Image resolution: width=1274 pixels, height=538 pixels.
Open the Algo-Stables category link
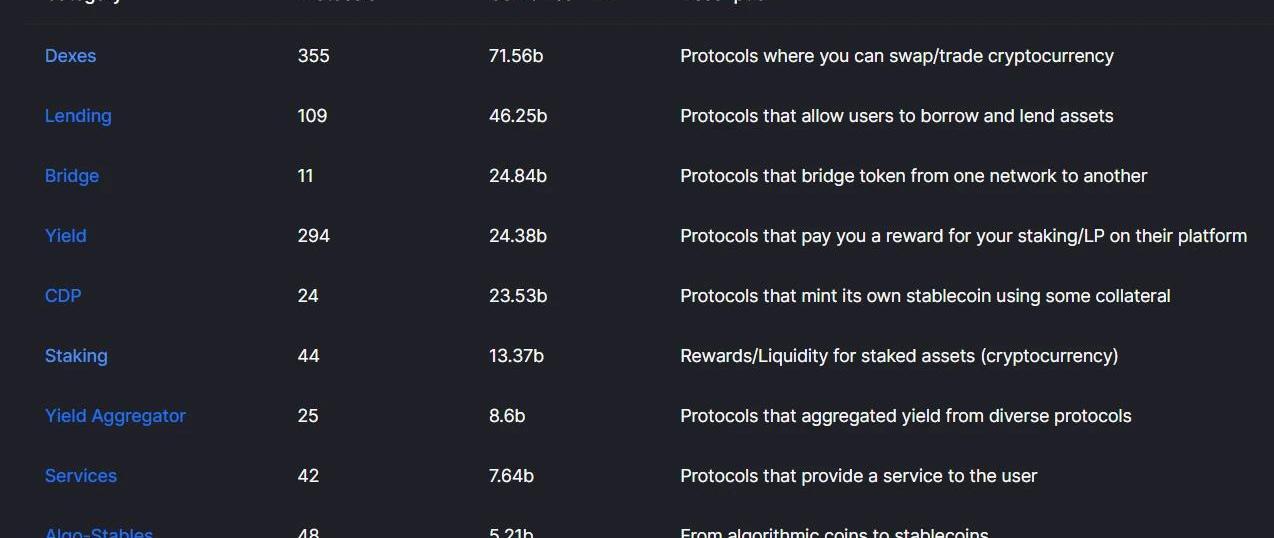coord(99,533)
